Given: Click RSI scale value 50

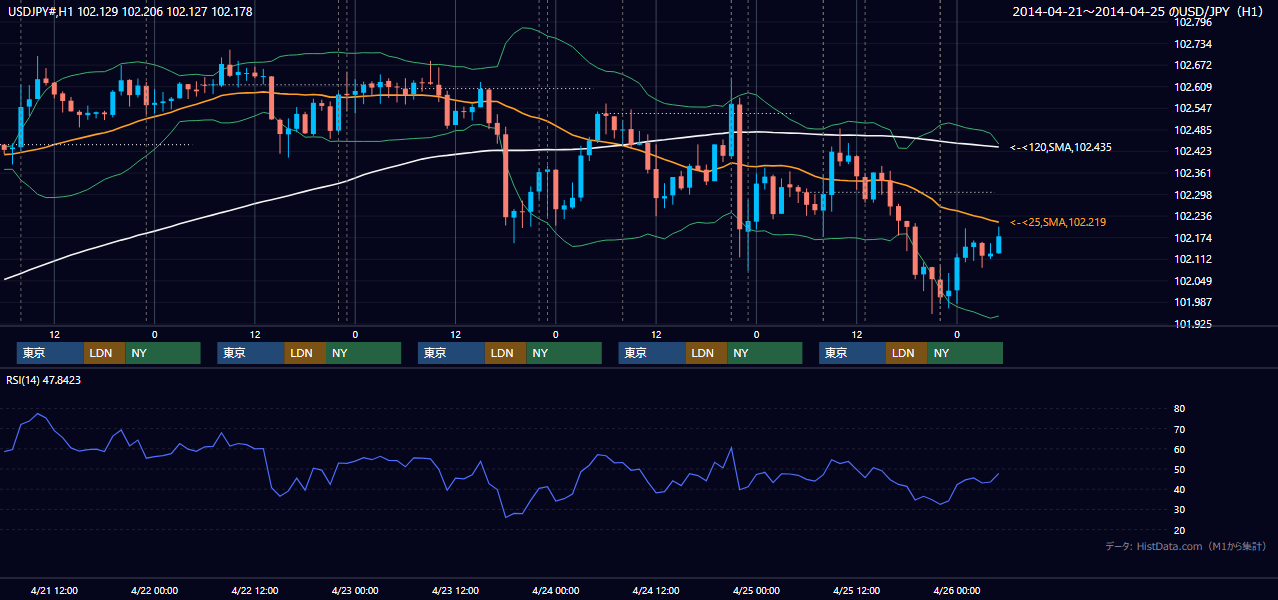Looking at the screenshot, I should pos(1180,469).
